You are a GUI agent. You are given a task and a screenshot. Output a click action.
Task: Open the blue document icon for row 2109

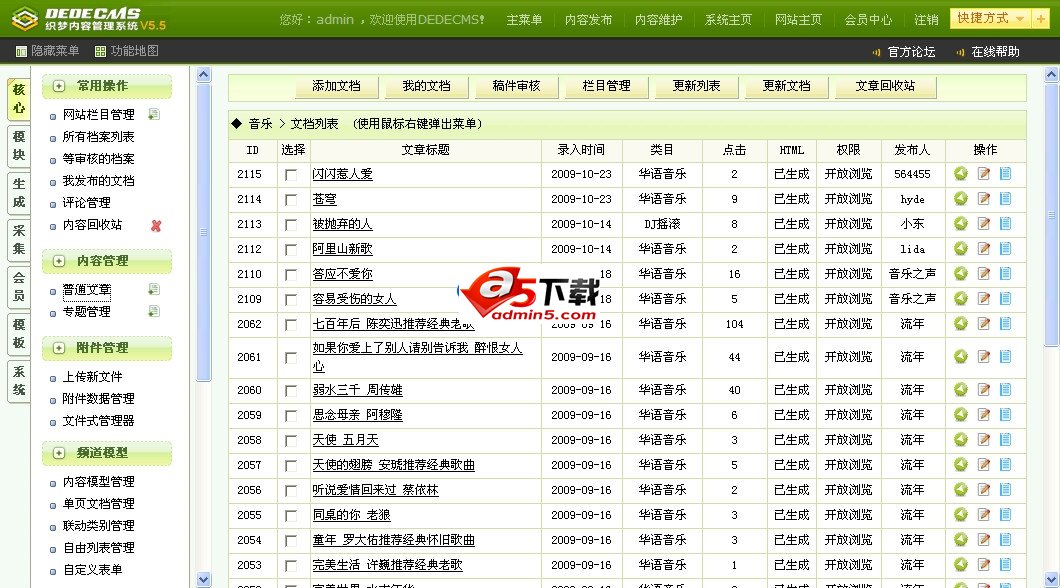tap(1005, 299)
